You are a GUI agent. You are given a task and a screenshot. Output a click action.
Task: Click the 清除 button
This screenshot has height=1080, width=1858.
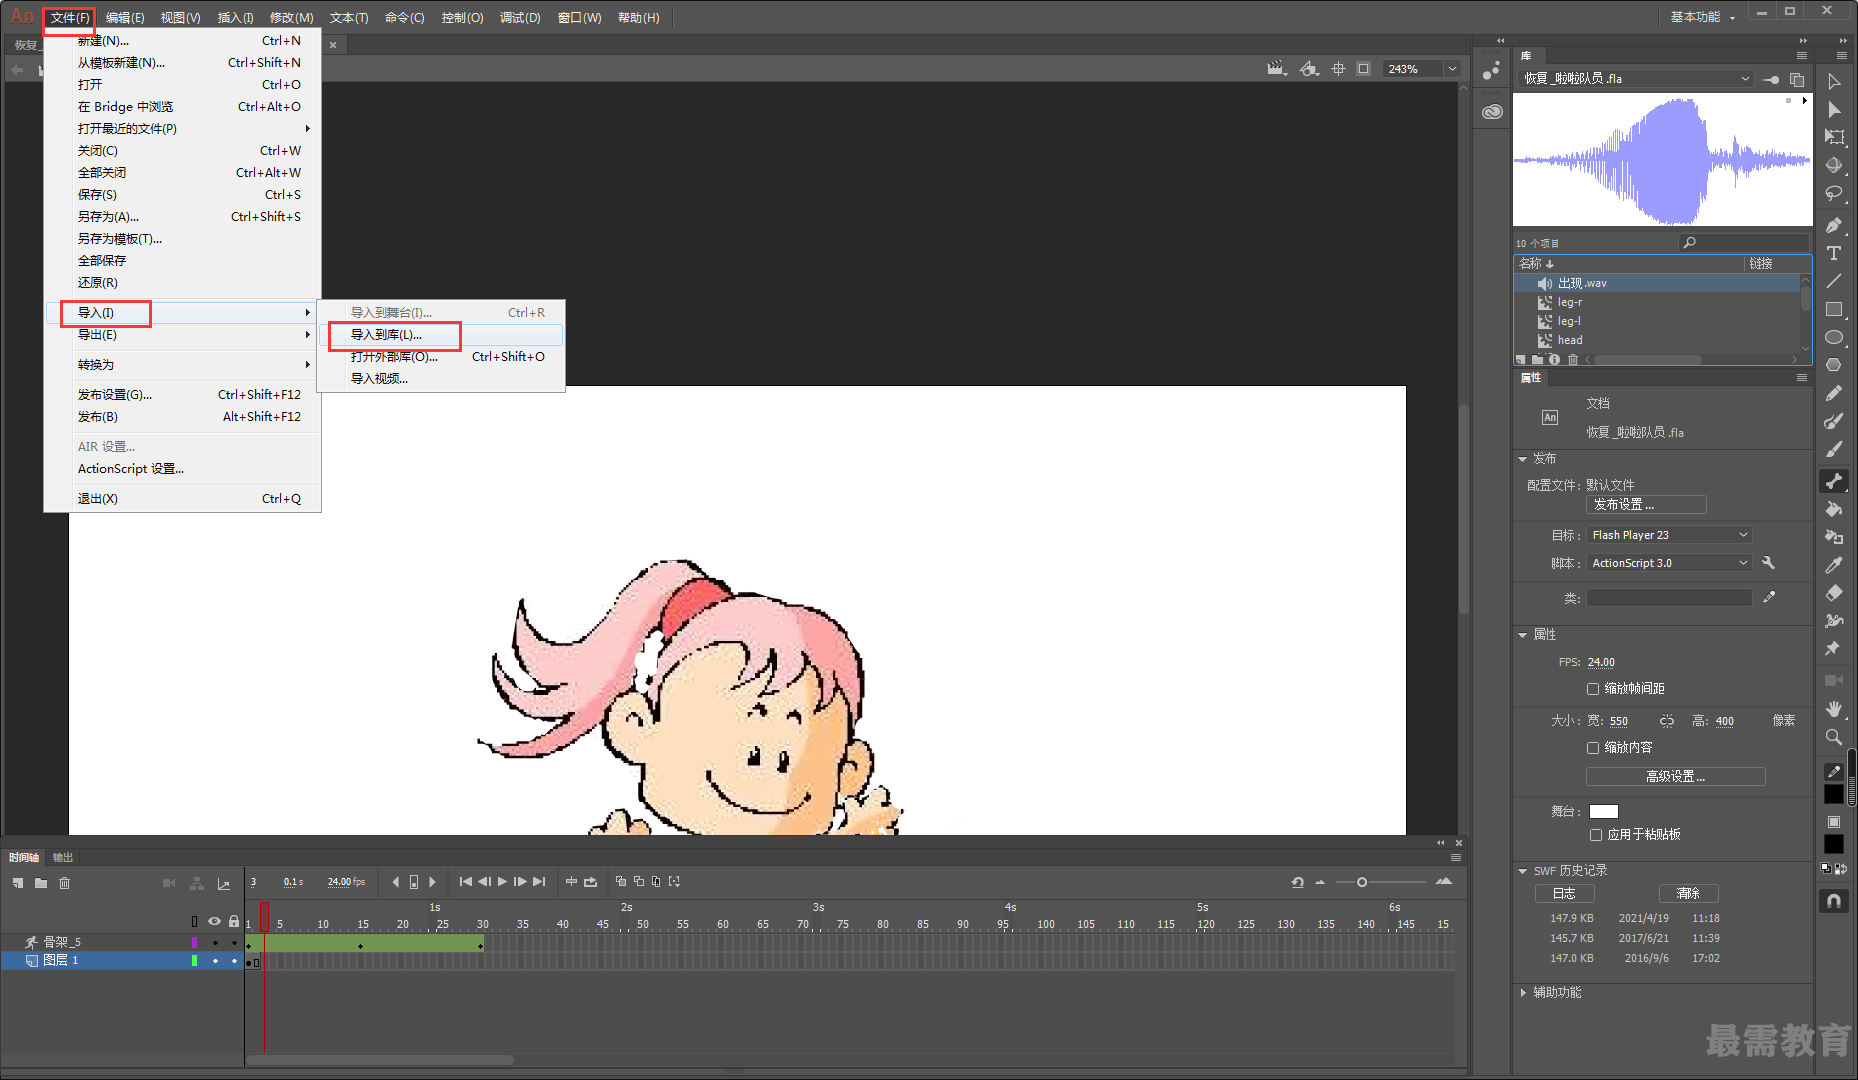pos(1688,893)
